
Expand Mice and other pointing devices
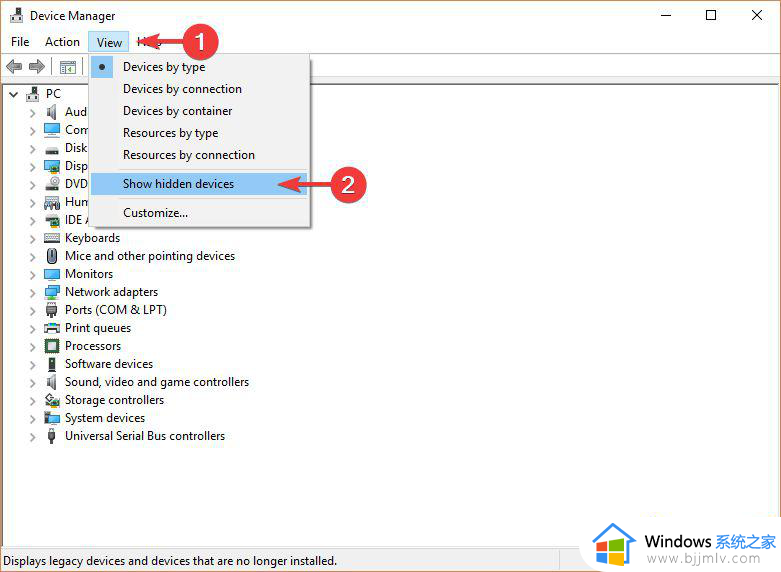[32, 257]
